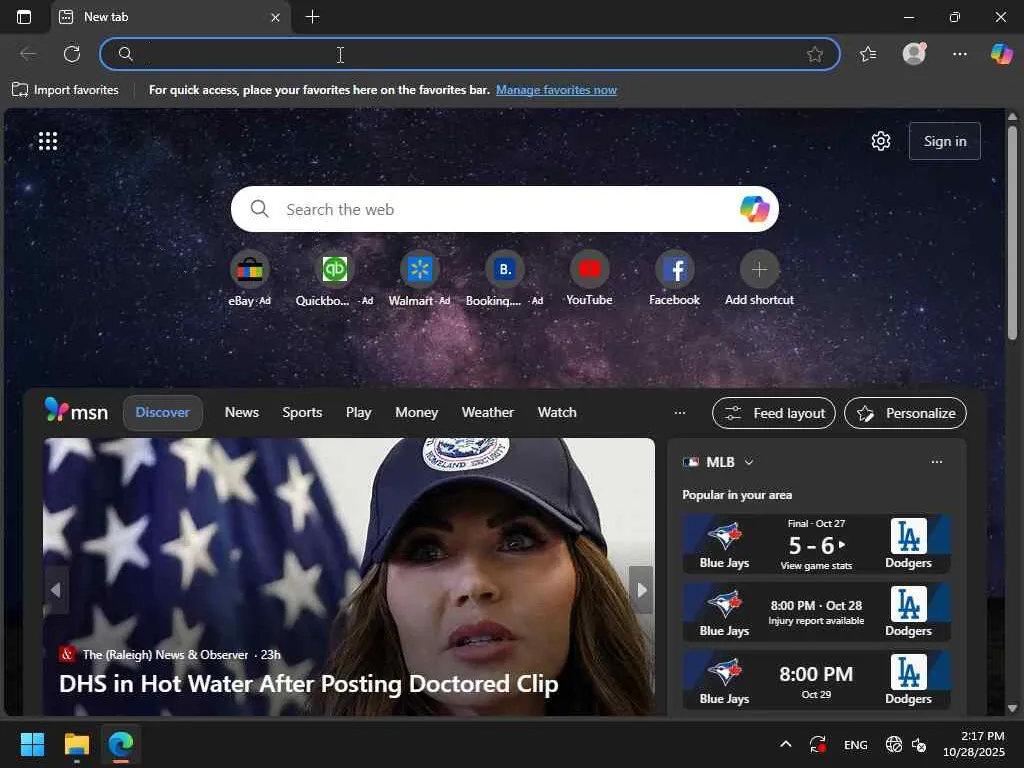This screenshot has height=768, width=1024.
Task: Reload the page with refresh icon
Action: [x=72, y=54]
